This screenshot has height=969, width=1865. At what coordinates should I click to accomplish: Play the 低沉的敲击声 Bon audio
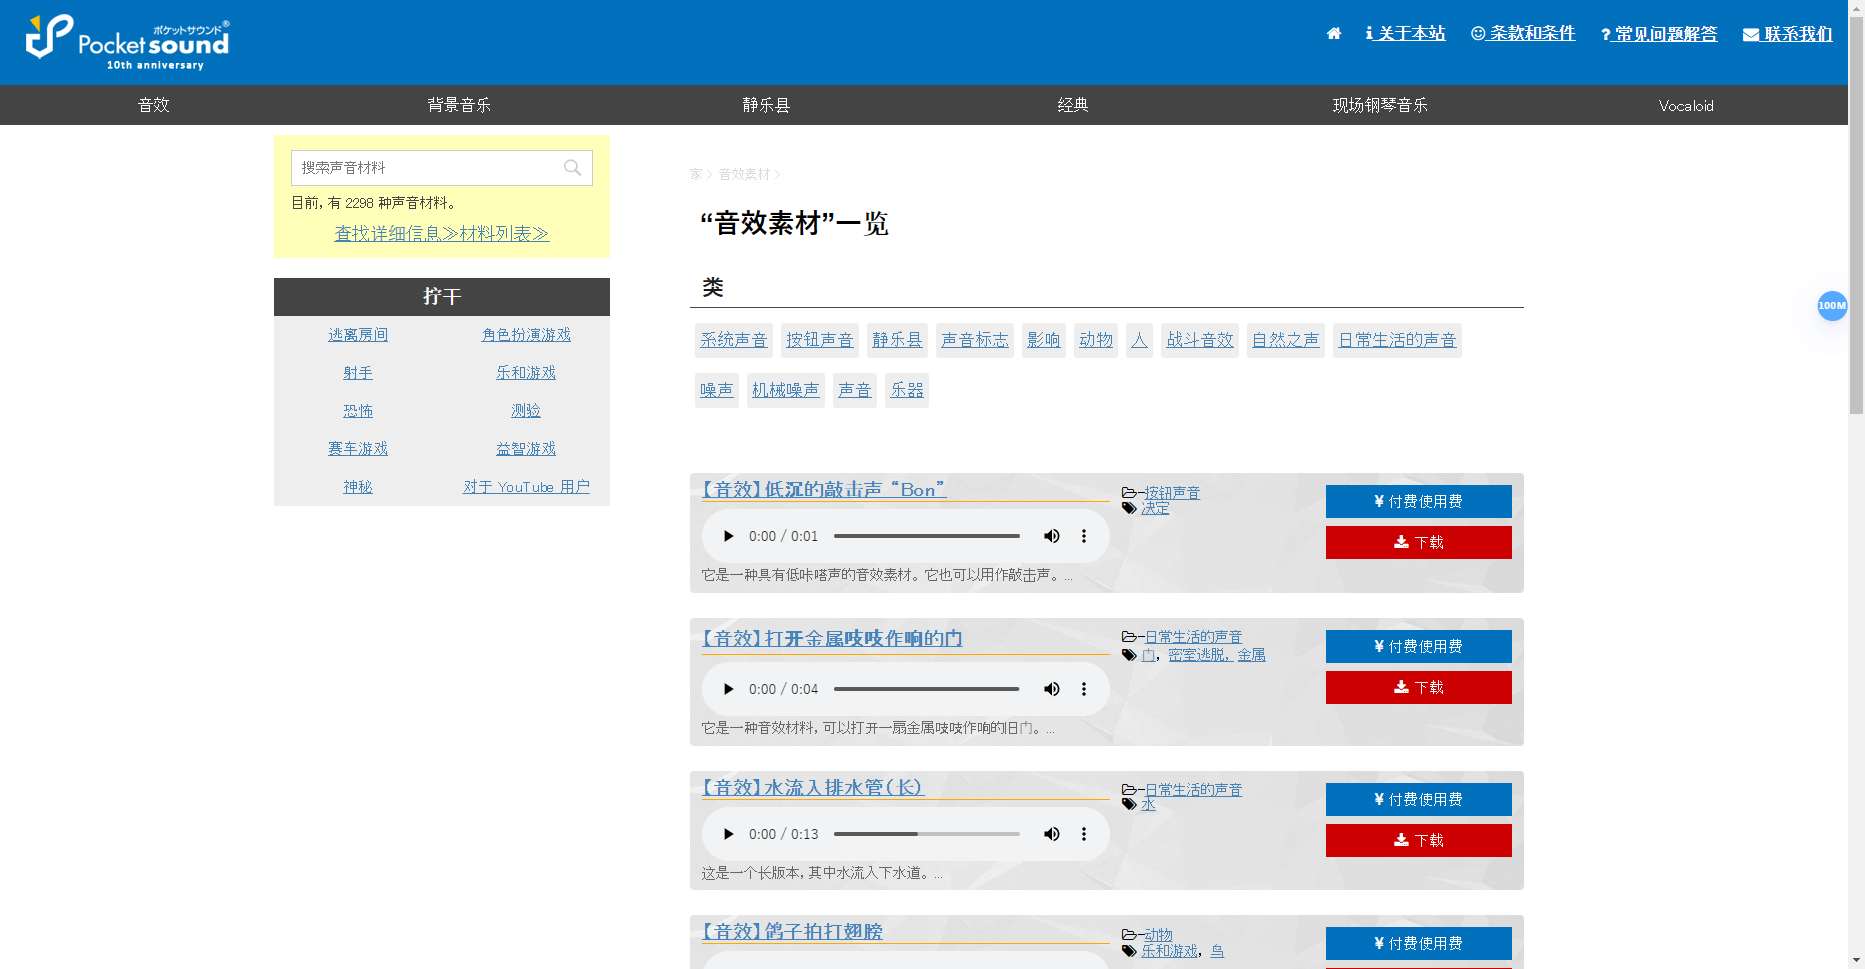pos(728,536)
